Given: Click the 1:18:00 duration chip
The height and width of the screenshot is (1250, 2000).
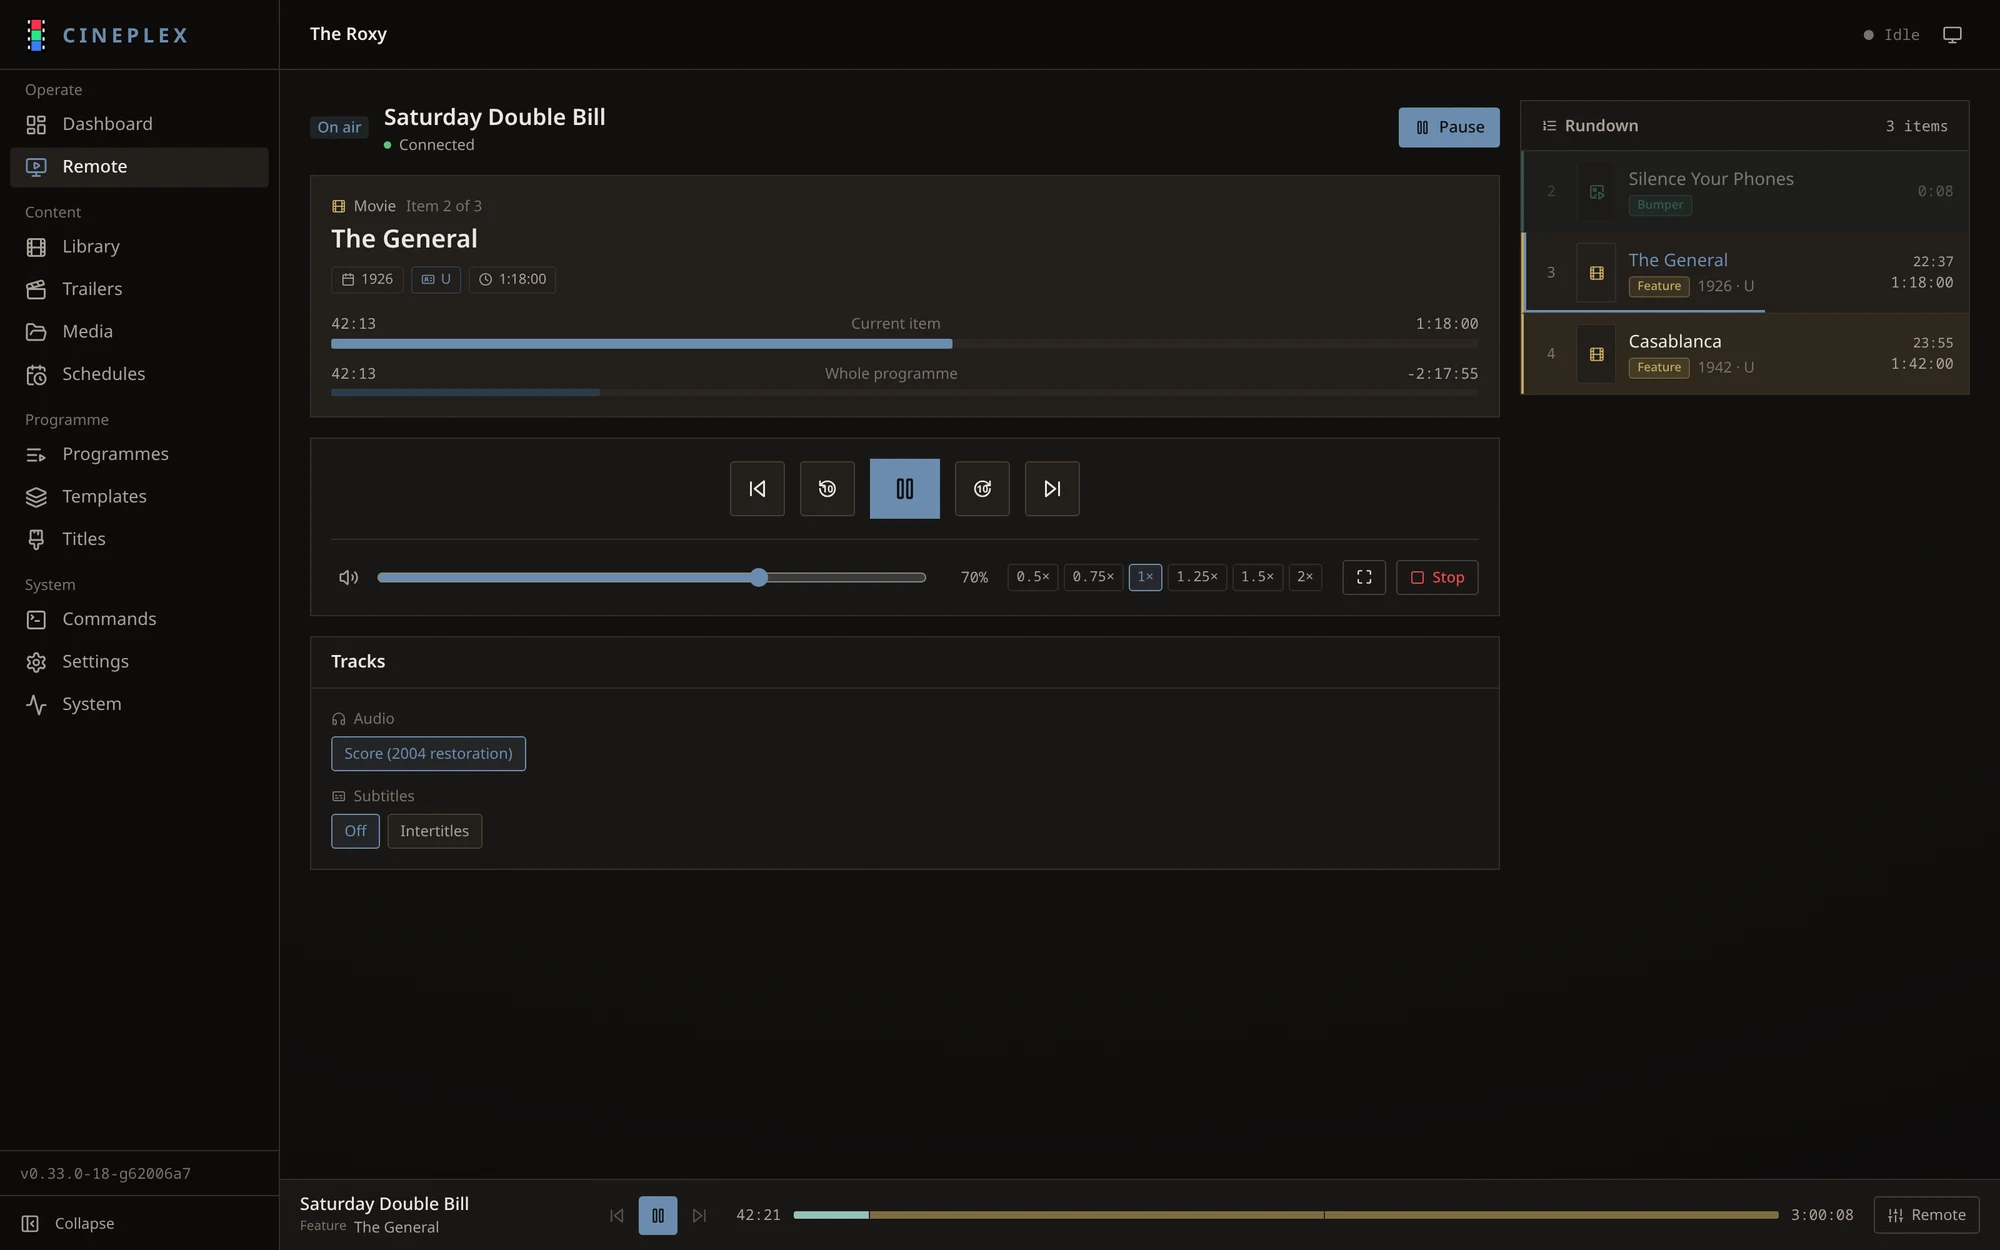Looking at the screenshot, I should [512, 280].
